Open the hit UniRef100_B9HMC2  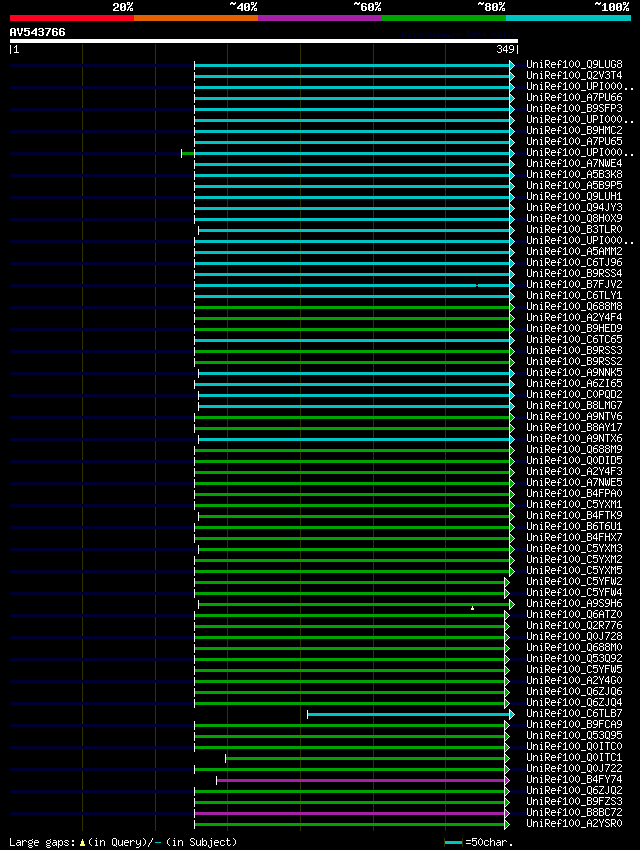574,131
